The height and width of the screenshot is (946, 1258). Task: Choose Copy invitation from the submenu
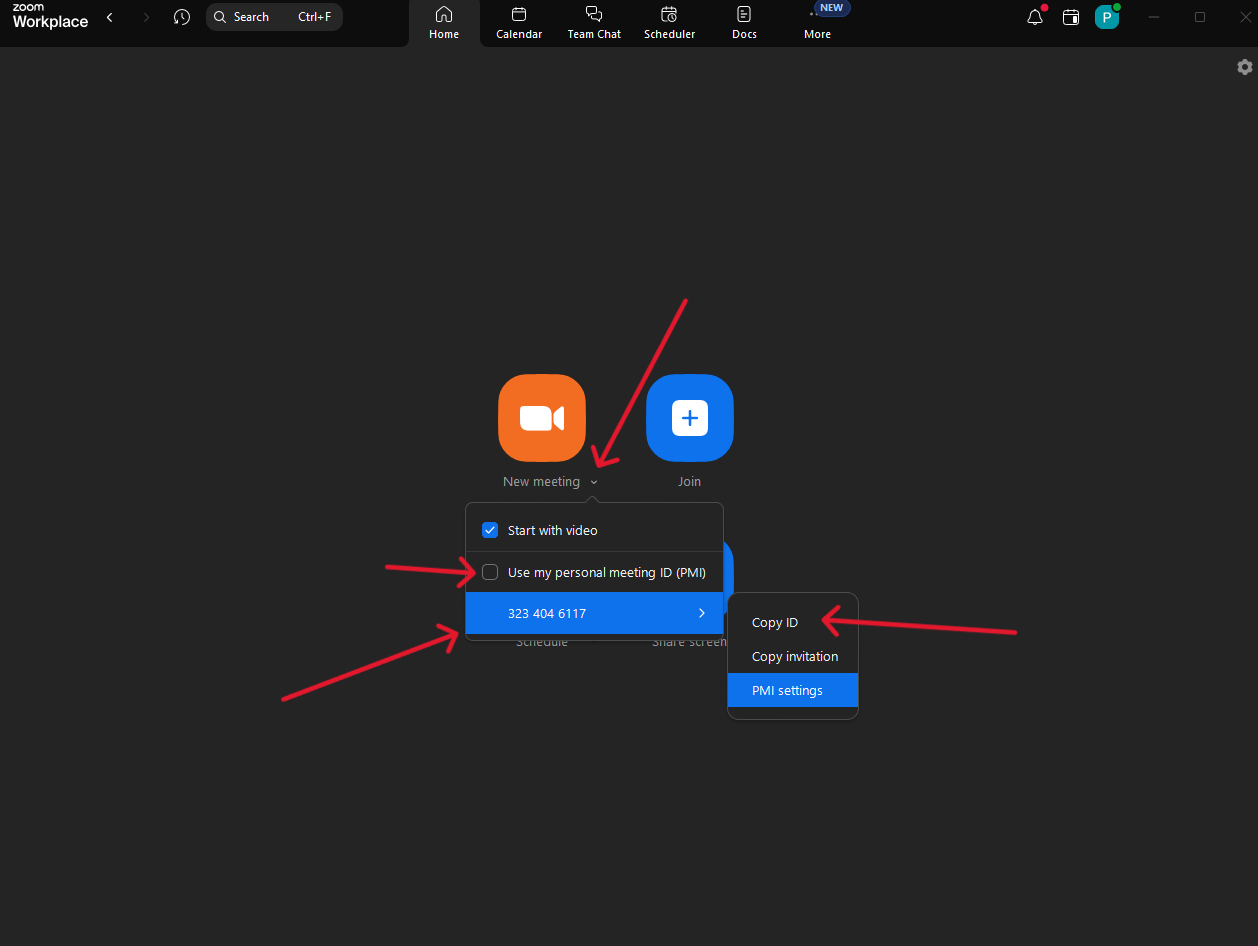tap(793, 656)
